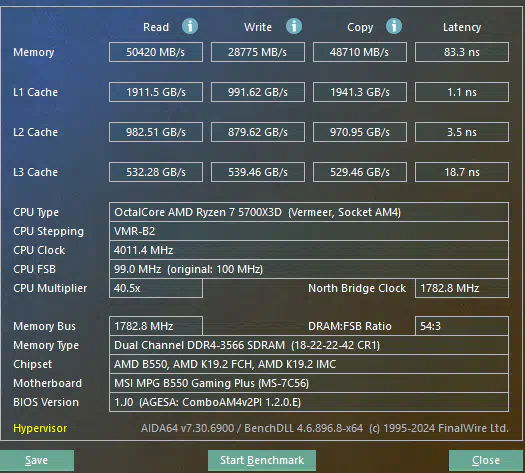Select L3 Cache write 539.46 GB/s
525x473 pixels.
(258, 172)
